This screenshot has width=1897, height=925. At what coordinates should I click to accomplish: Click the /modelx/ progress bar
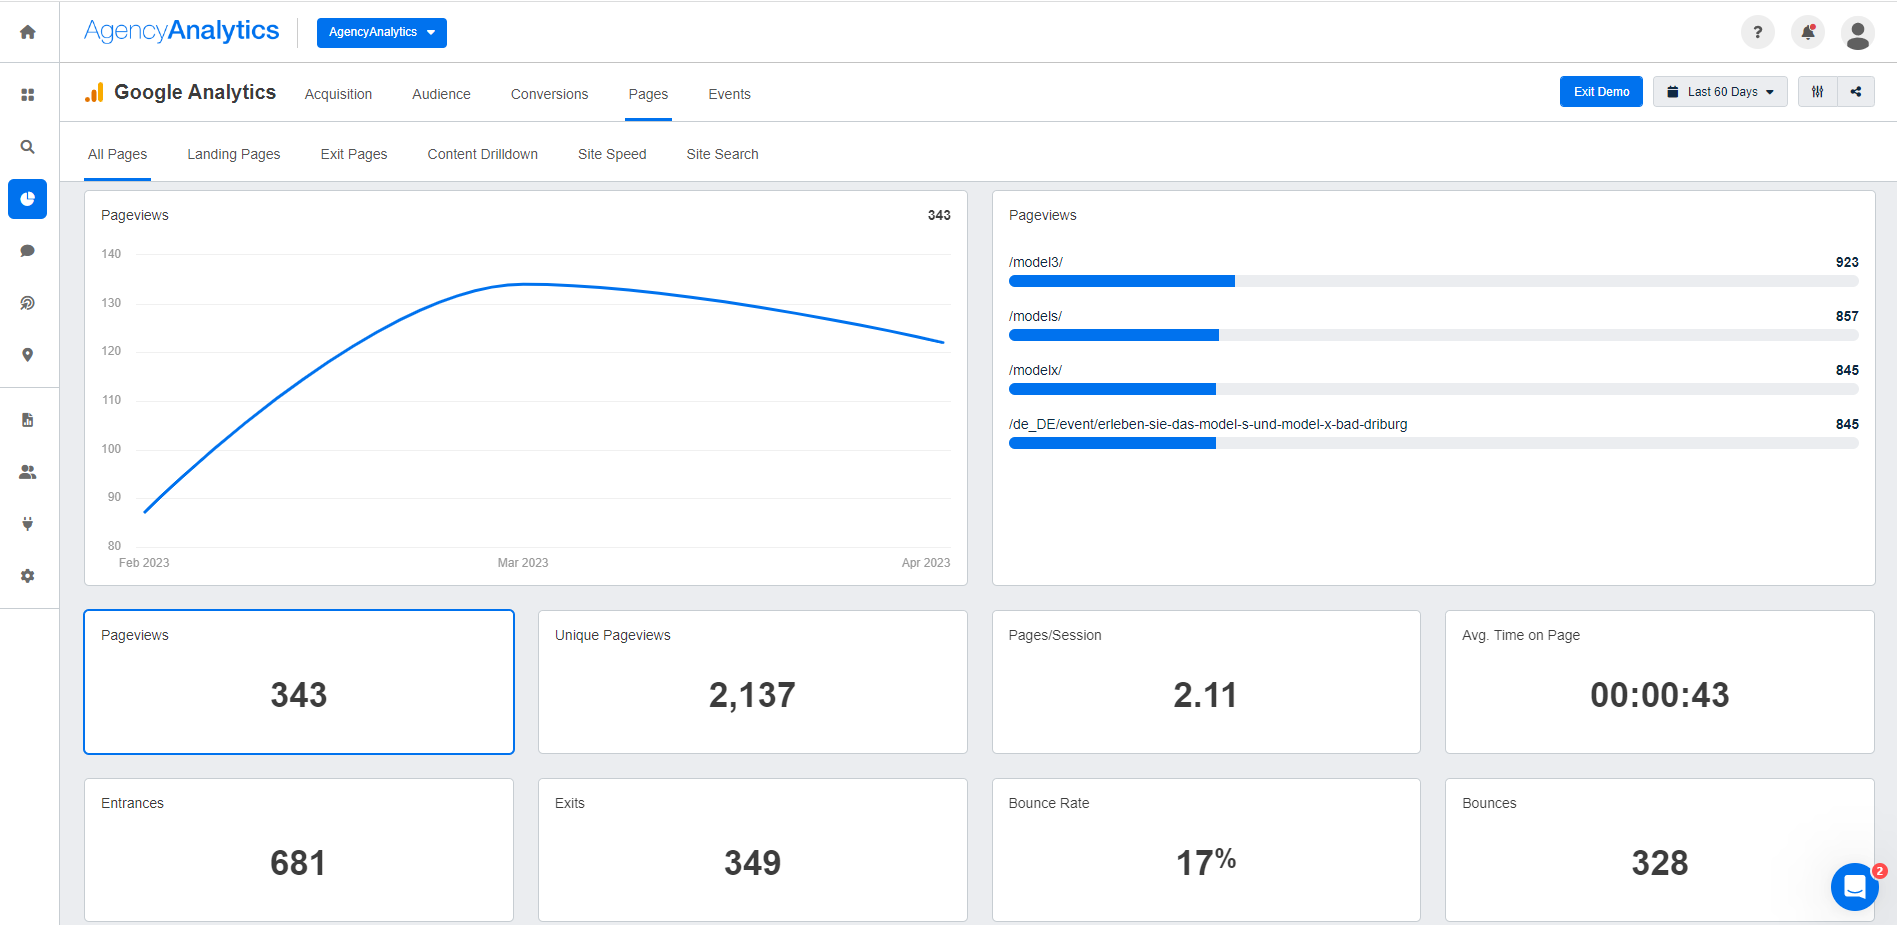[x=1434, y=390]
